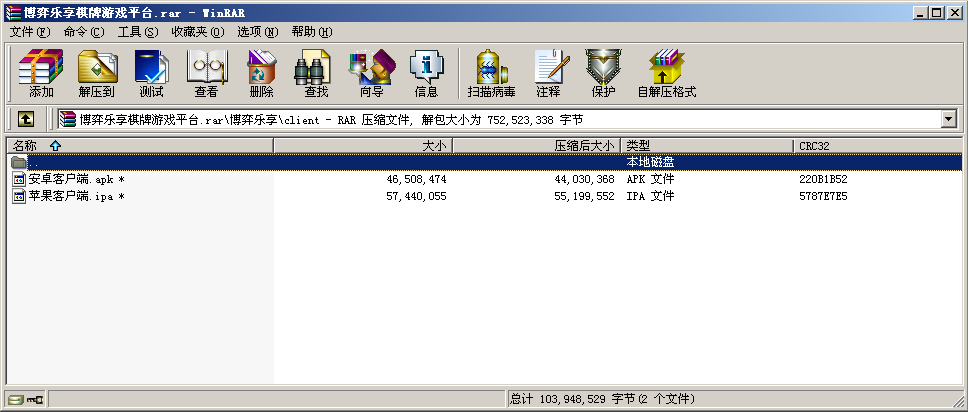968x412 pixels.
Task: Click the 添加 (Add) toolbar icon
Action: [41, 74]
